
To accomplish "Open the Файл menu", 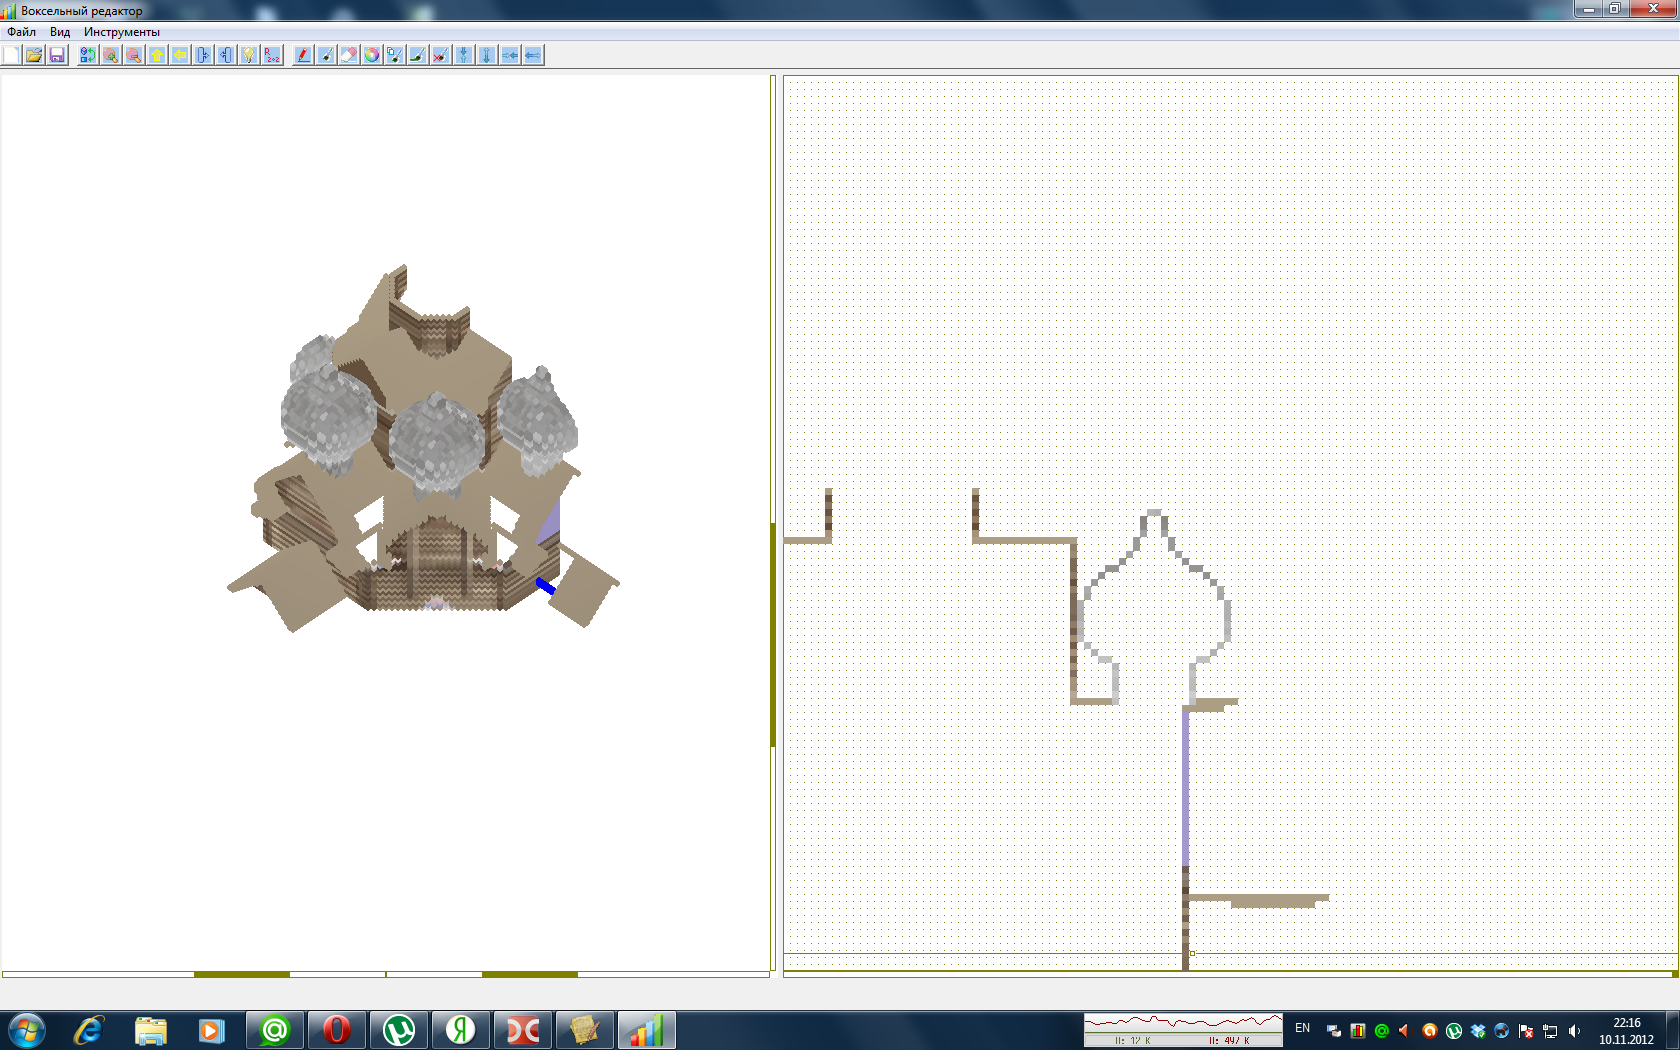I will coord(21,32).
